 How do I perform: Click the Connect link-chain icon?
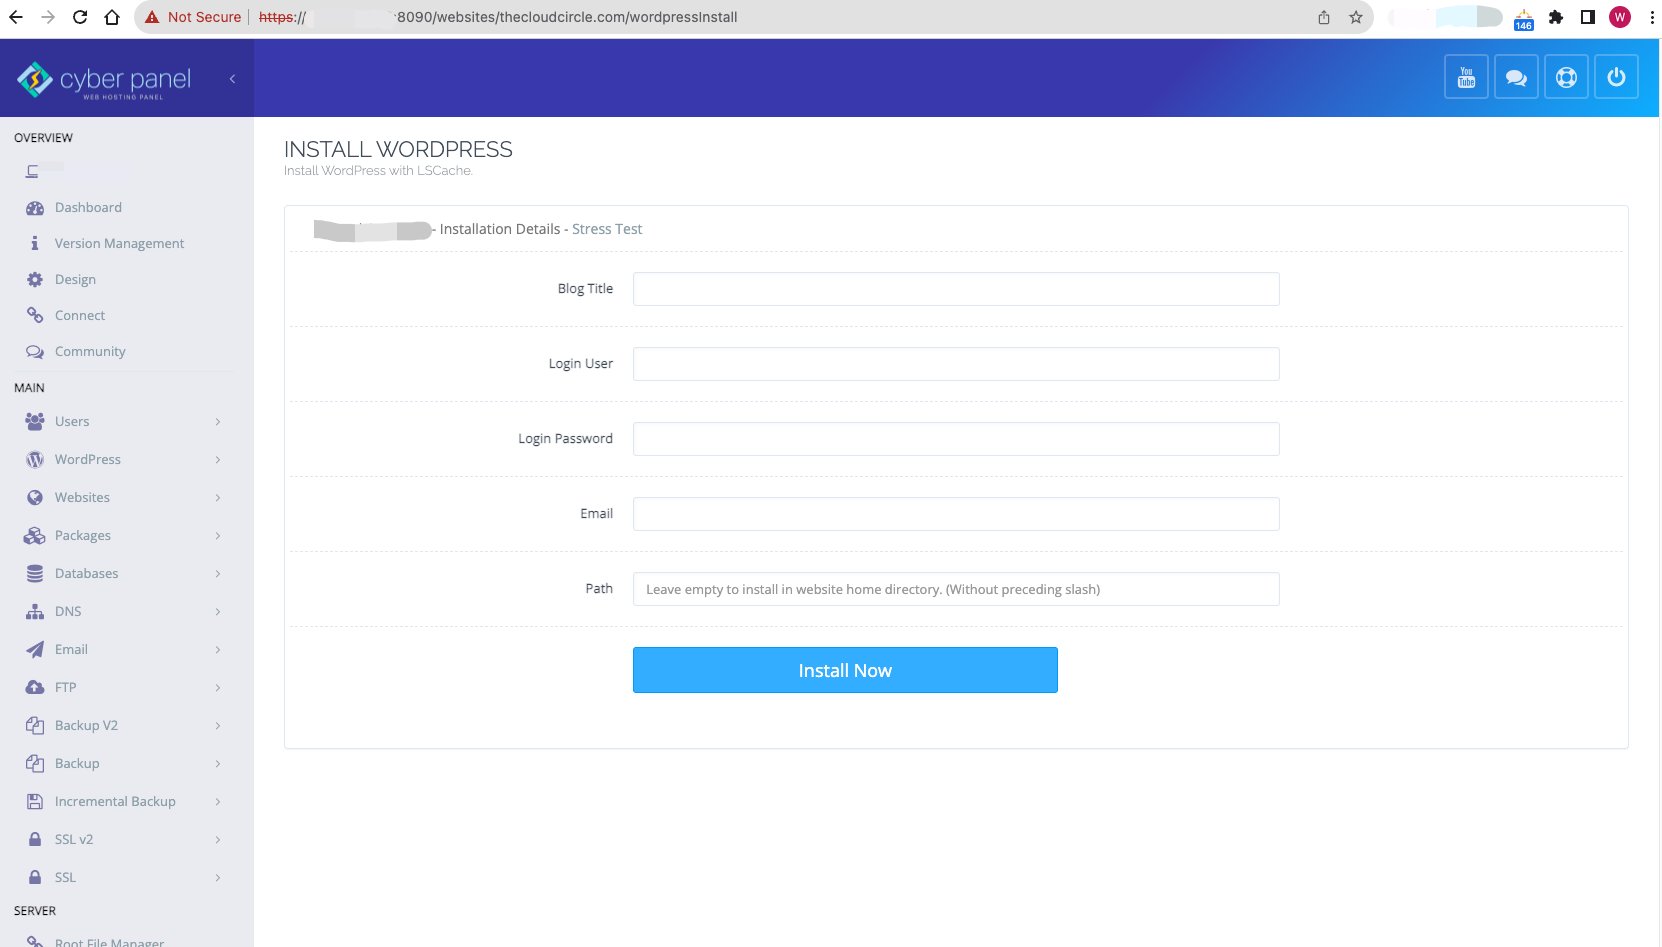click(x=35, y=316)
